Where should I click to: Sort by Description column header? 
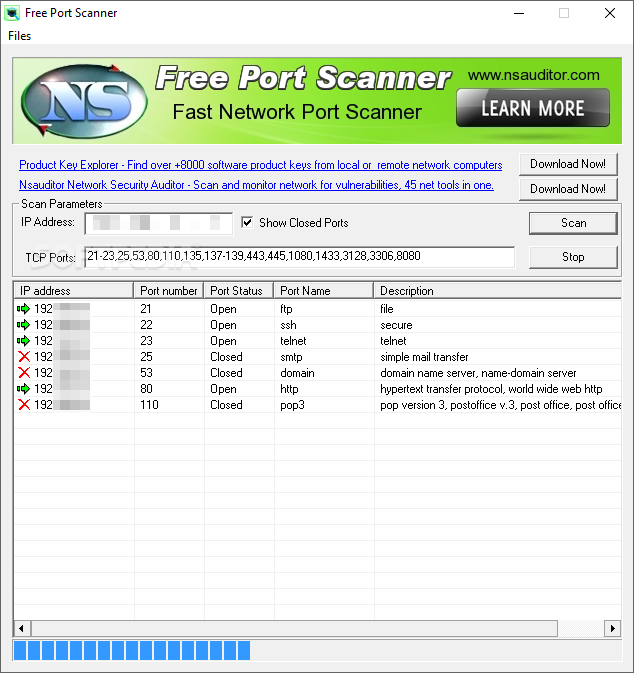point(497,291)
